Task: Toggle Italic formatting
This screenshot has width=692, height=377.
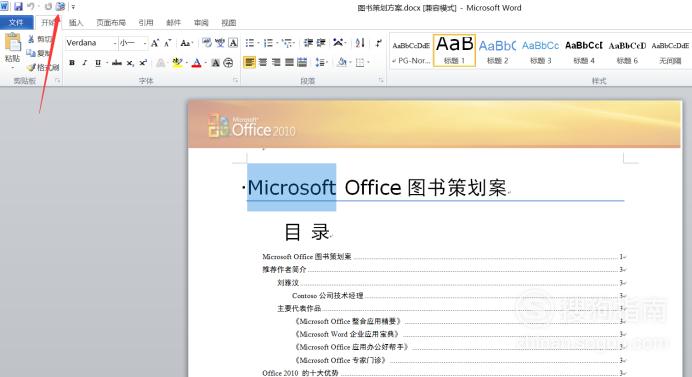Action: [x=84, y=63]
